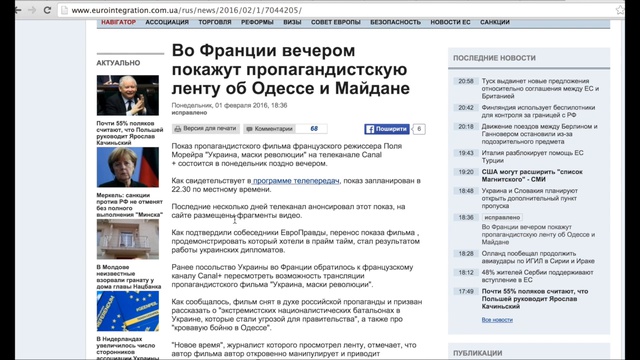Open 18:48 news Украина и Словакия планируют
This screenshot has width=640, height=360.
coord(530,198)
